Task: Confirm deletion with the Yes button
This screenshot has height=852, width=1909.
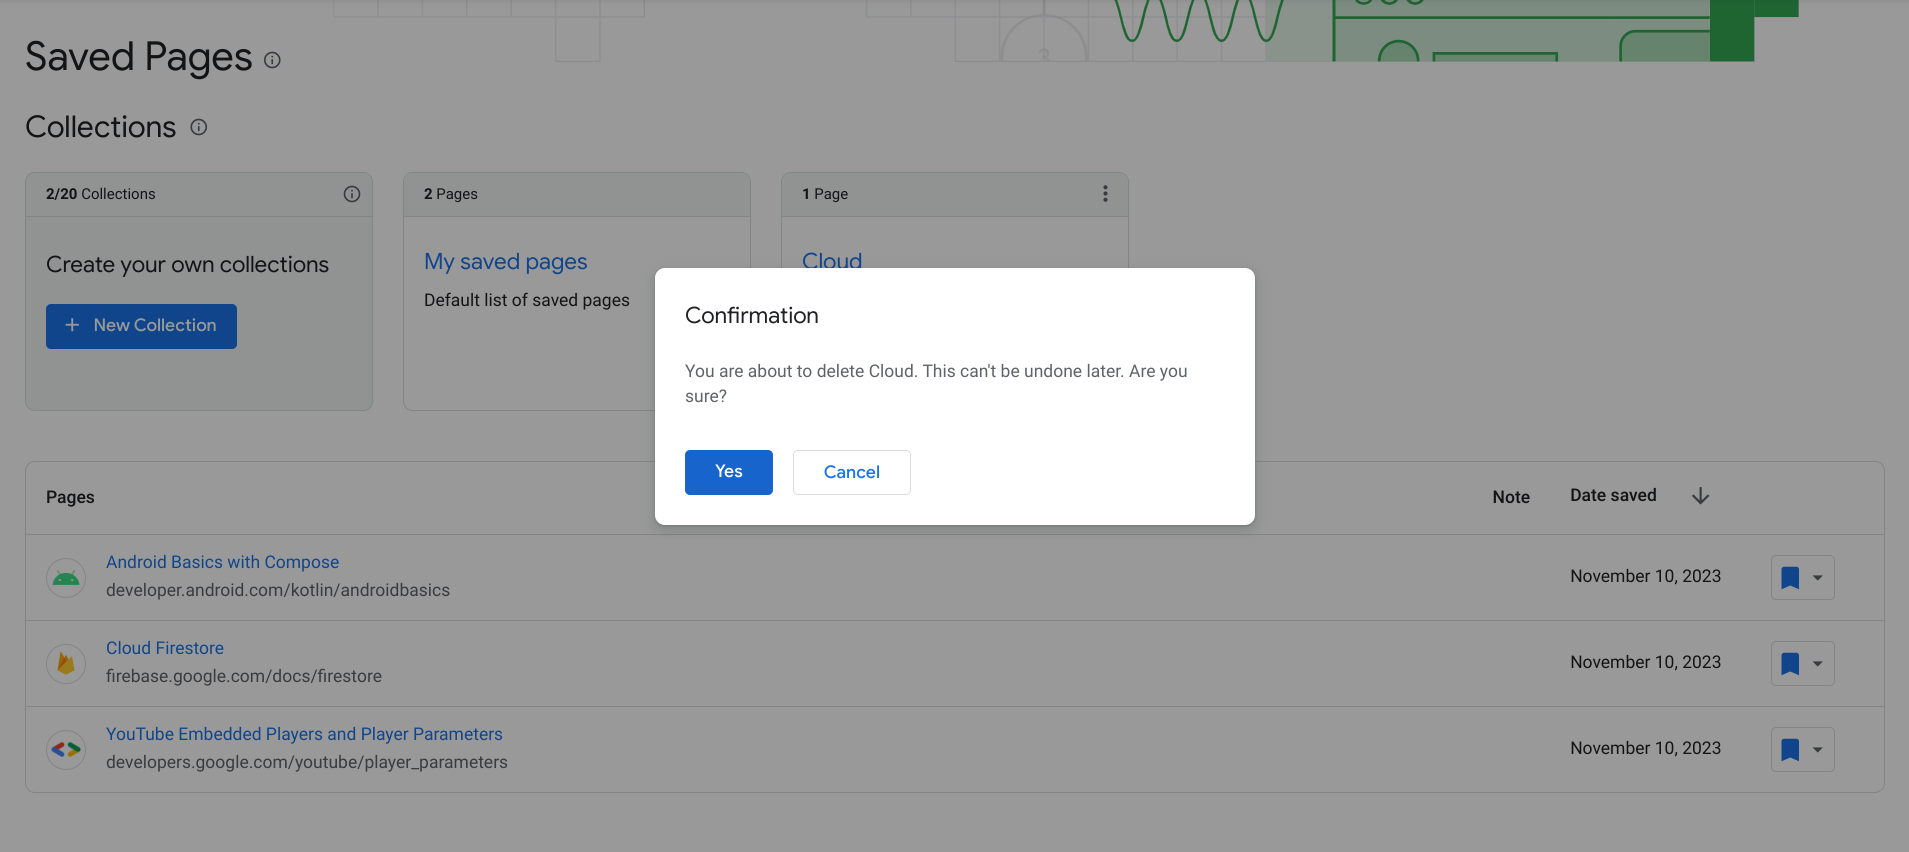Action: pos(728,472)
